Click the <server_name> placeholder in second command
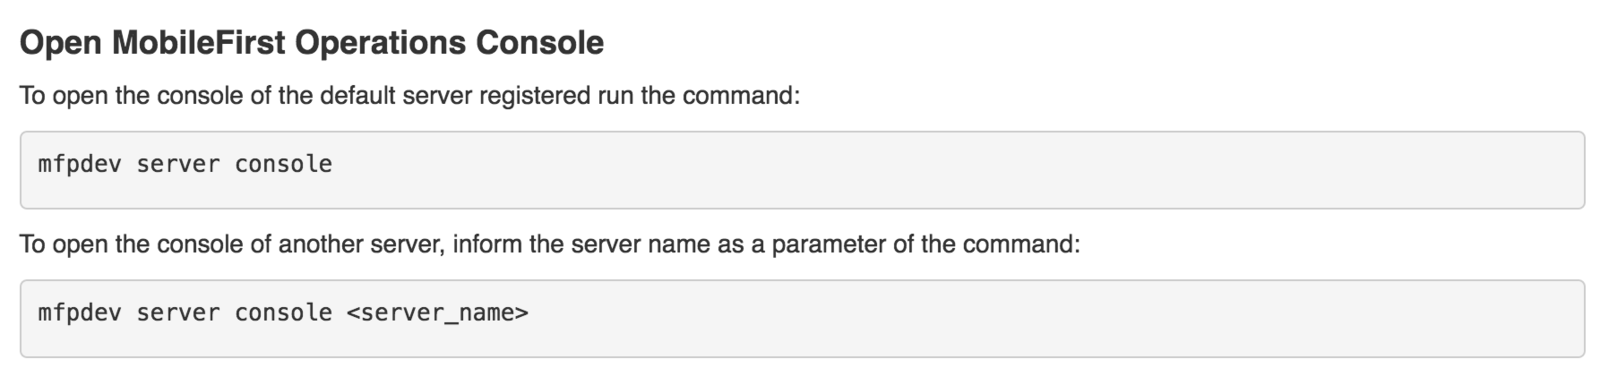The height and width of the screenshot is (385, 1600). click(438, 313)
